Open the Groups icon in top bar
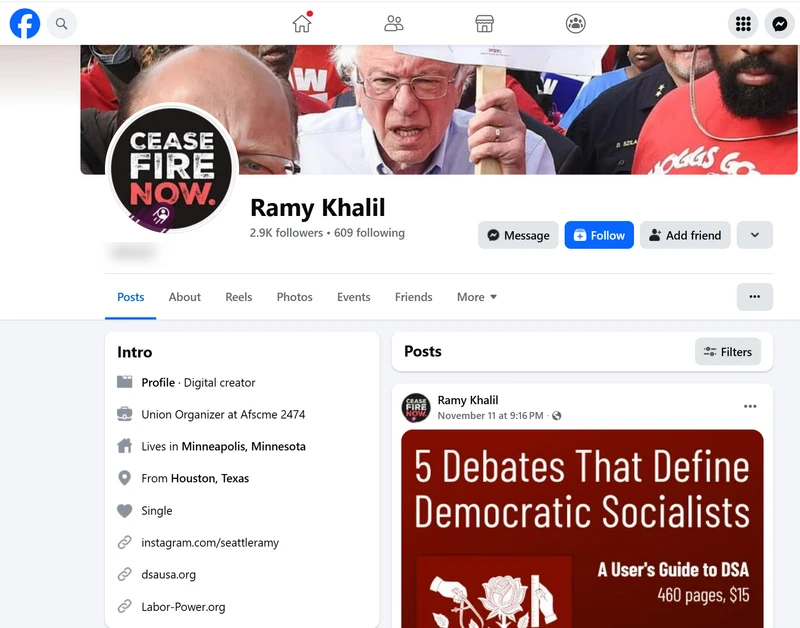Image resolution: width=800 pixels, height=628 pixels. [576, 23]
